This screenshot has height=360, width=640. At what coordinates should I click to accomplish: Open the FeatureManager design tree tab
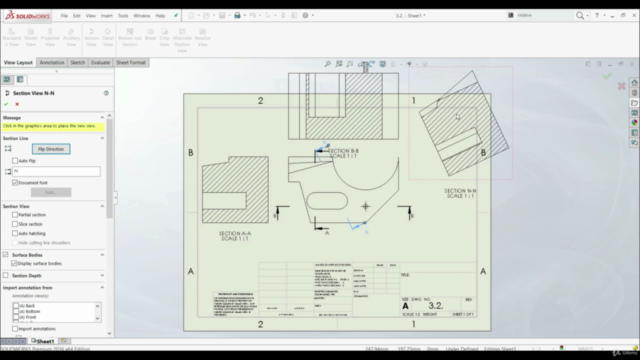[7, 80]
